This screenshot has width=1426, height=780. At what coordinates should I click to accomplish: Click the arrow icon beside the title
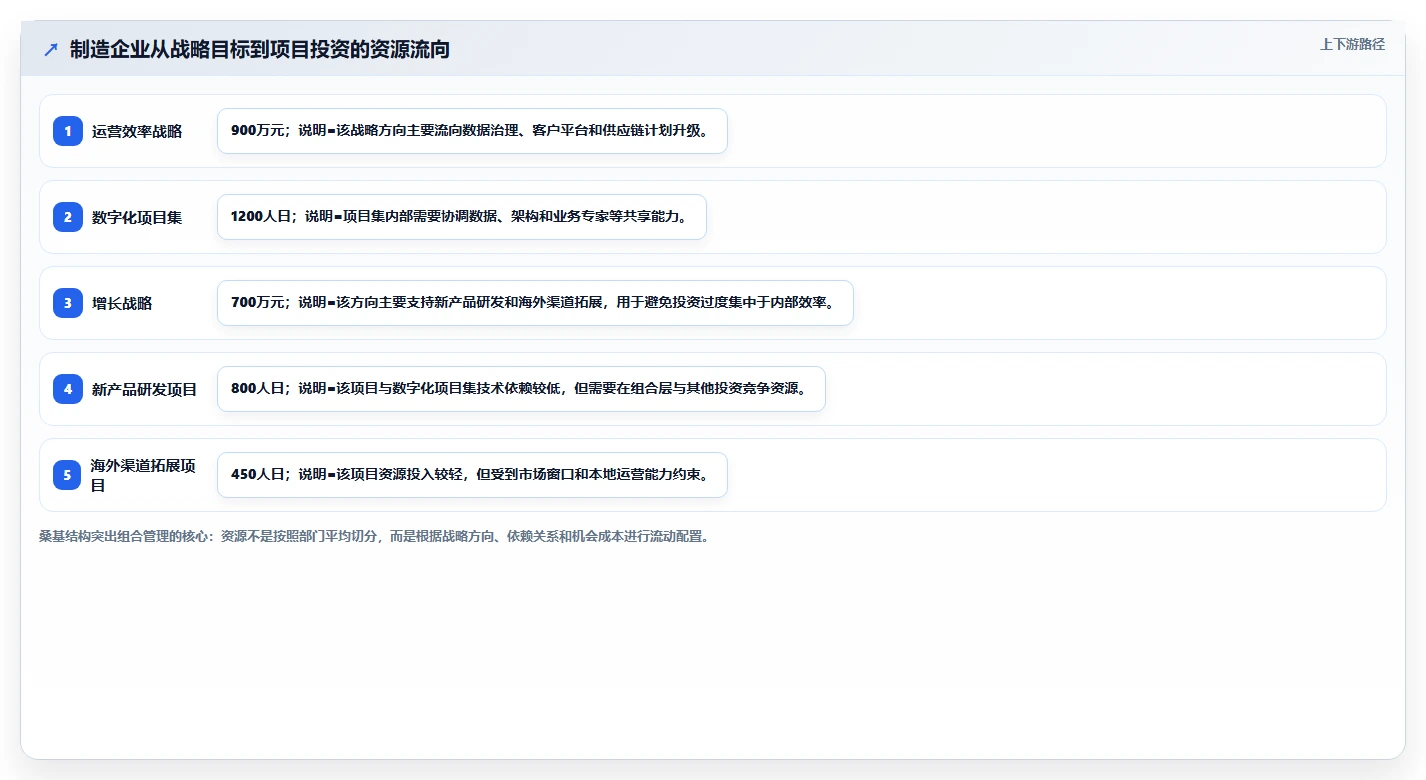(51, 49)
